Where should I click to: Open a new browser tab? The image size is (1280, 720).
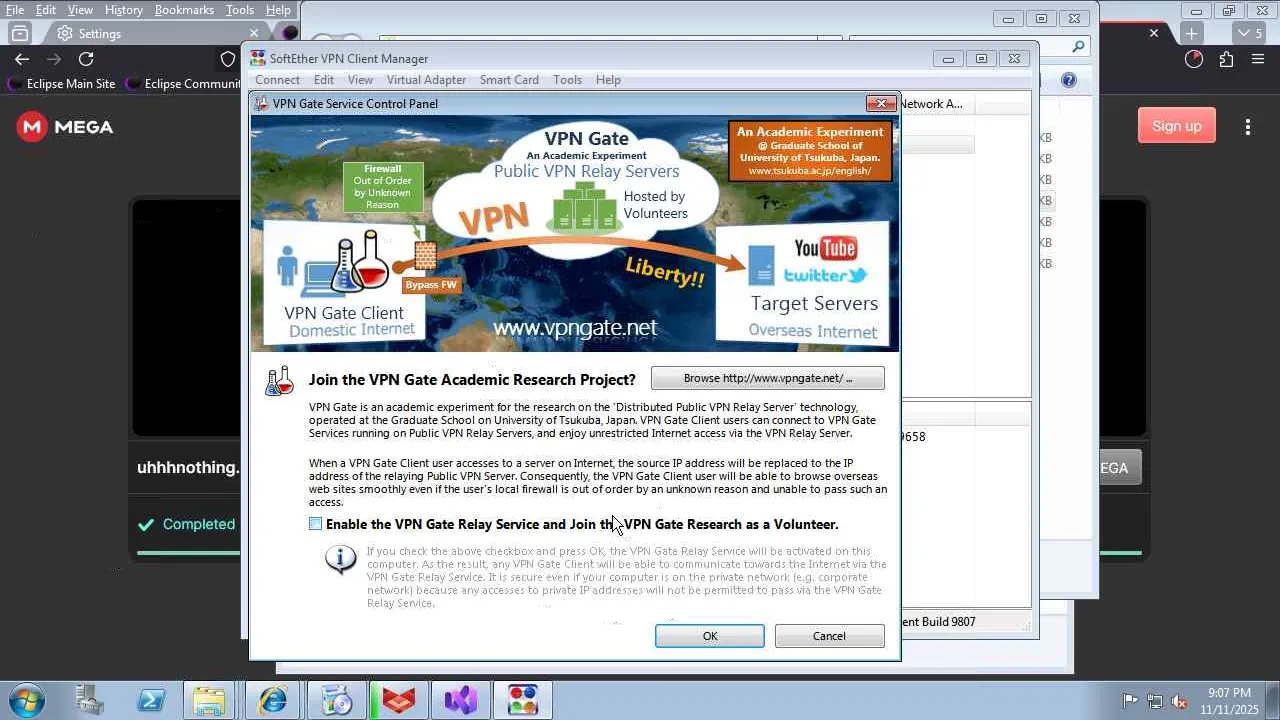(x=1191, y=33)
